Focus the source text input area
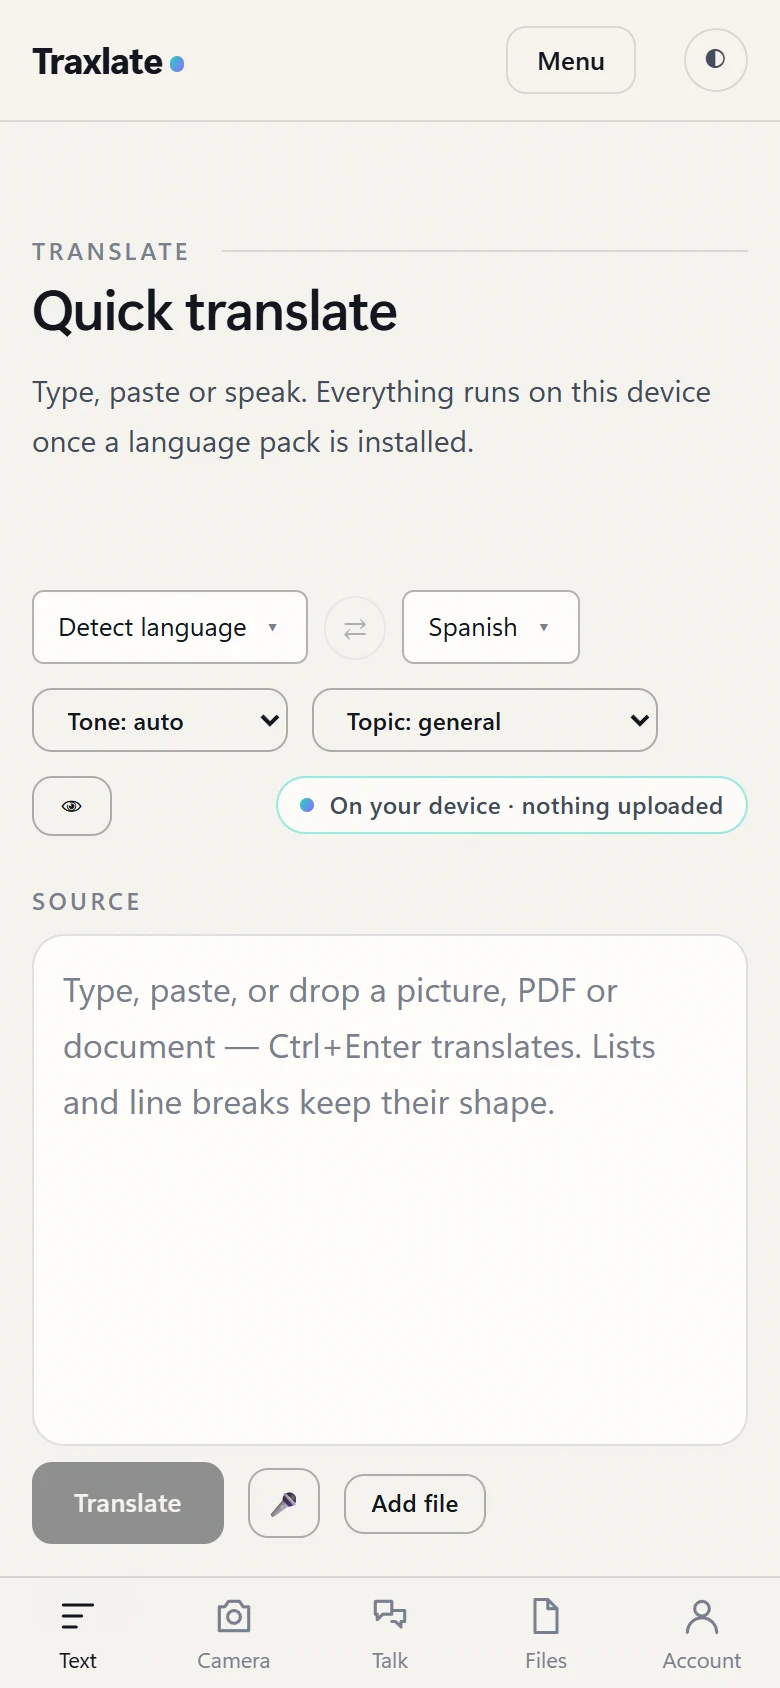Screen dimensions: 780x1688 click(390, 1190)
